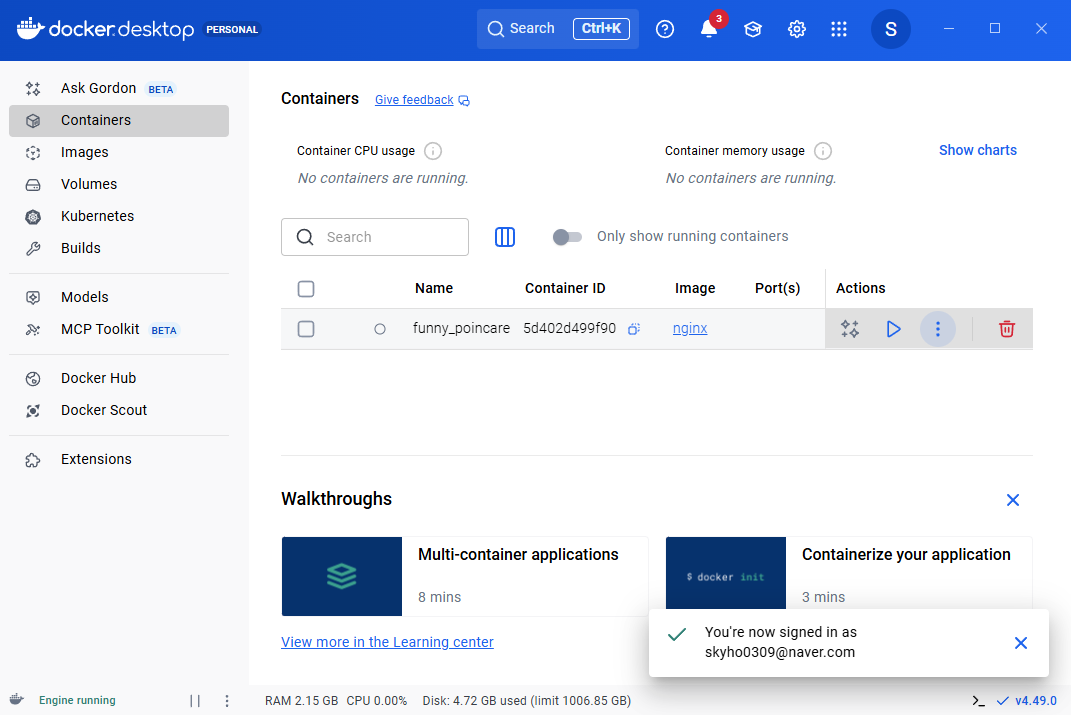The width and height of the screenshot is (1071, 715).
Task: Open Multi-container applications walkthrough card
Action: click(464, 576)
